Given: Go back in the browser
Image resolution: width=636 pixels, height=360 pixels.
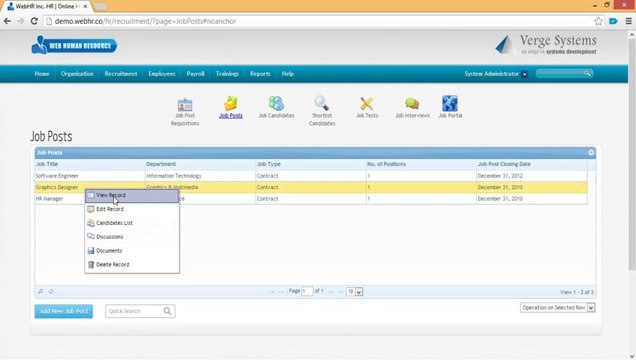Looking at the screenshot, I should [x=7, y=21].
